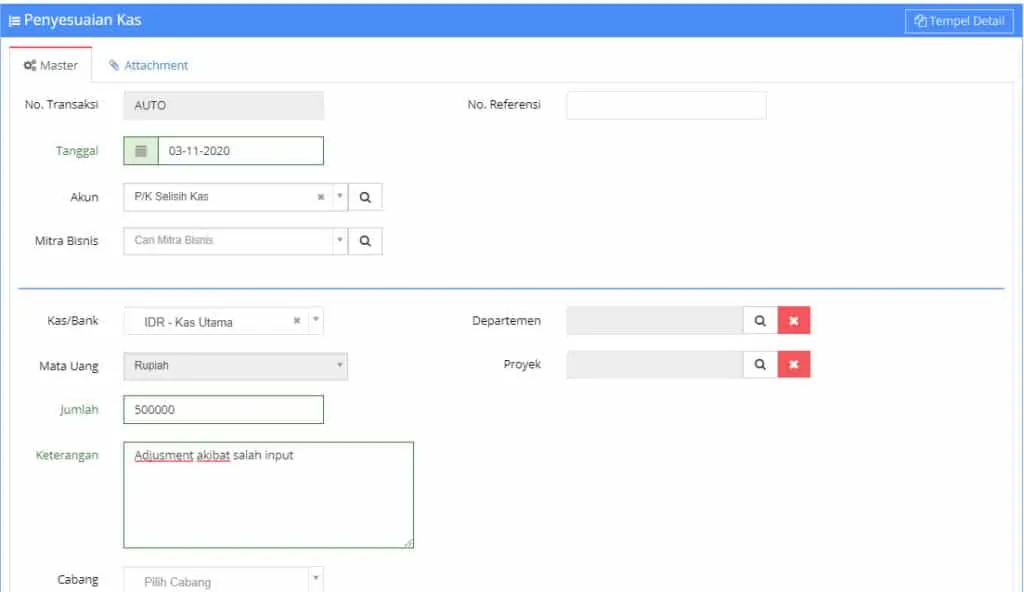Click the Penyesuaian Kas list icon
Screen dimensions: 1024x592
pos(14,21)
